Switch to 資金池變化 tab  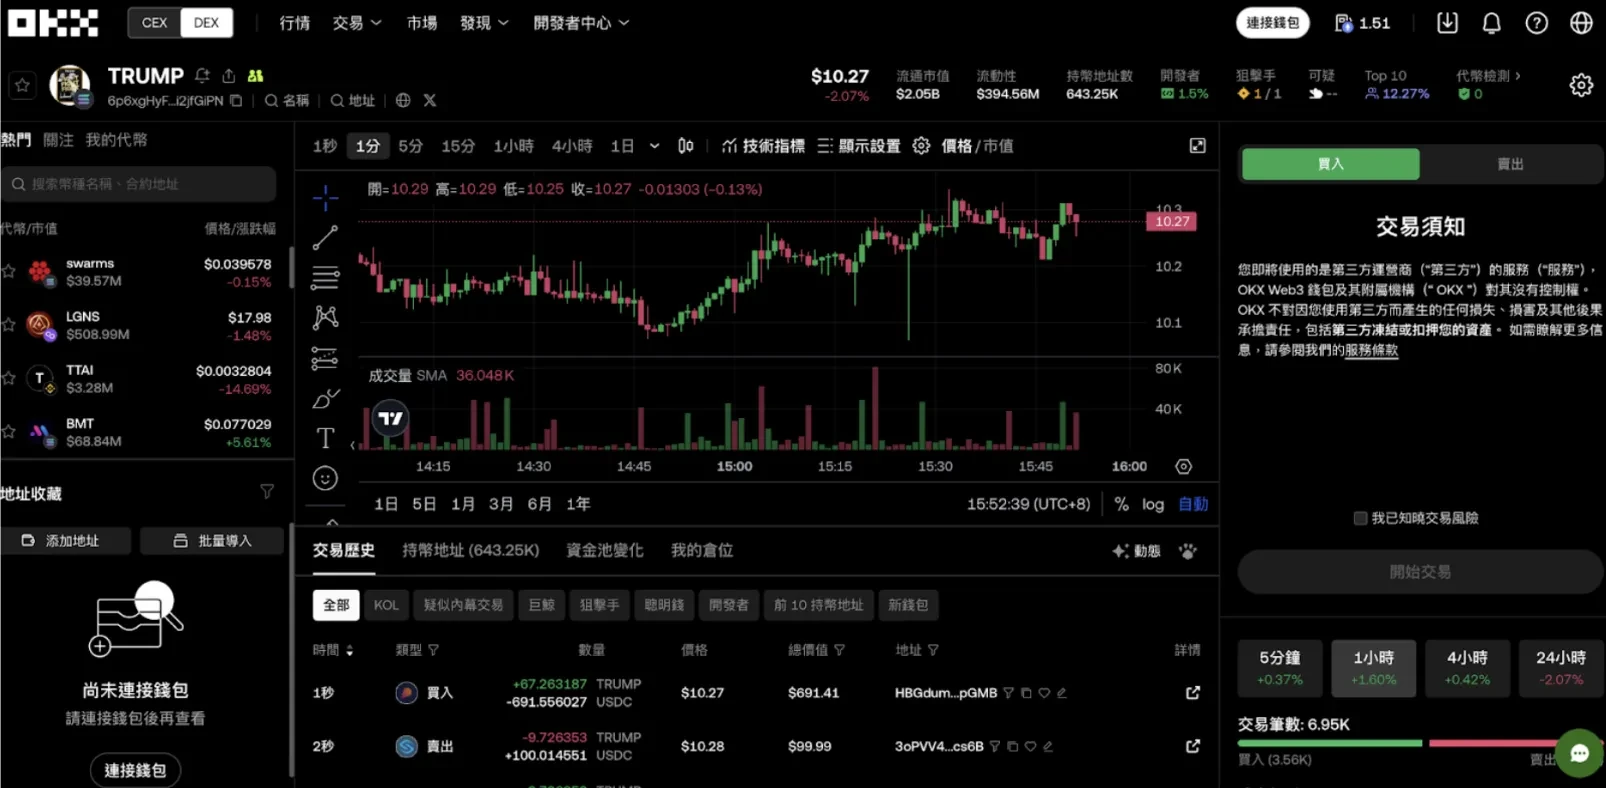(604, 551)
